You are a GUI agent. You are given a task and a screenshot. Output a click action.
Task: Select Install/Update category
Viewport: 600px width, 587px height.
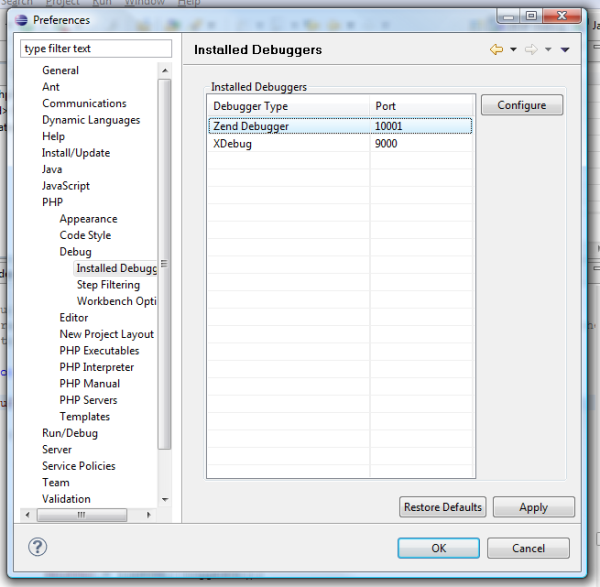pyautogui.click(x=76, y=153)
